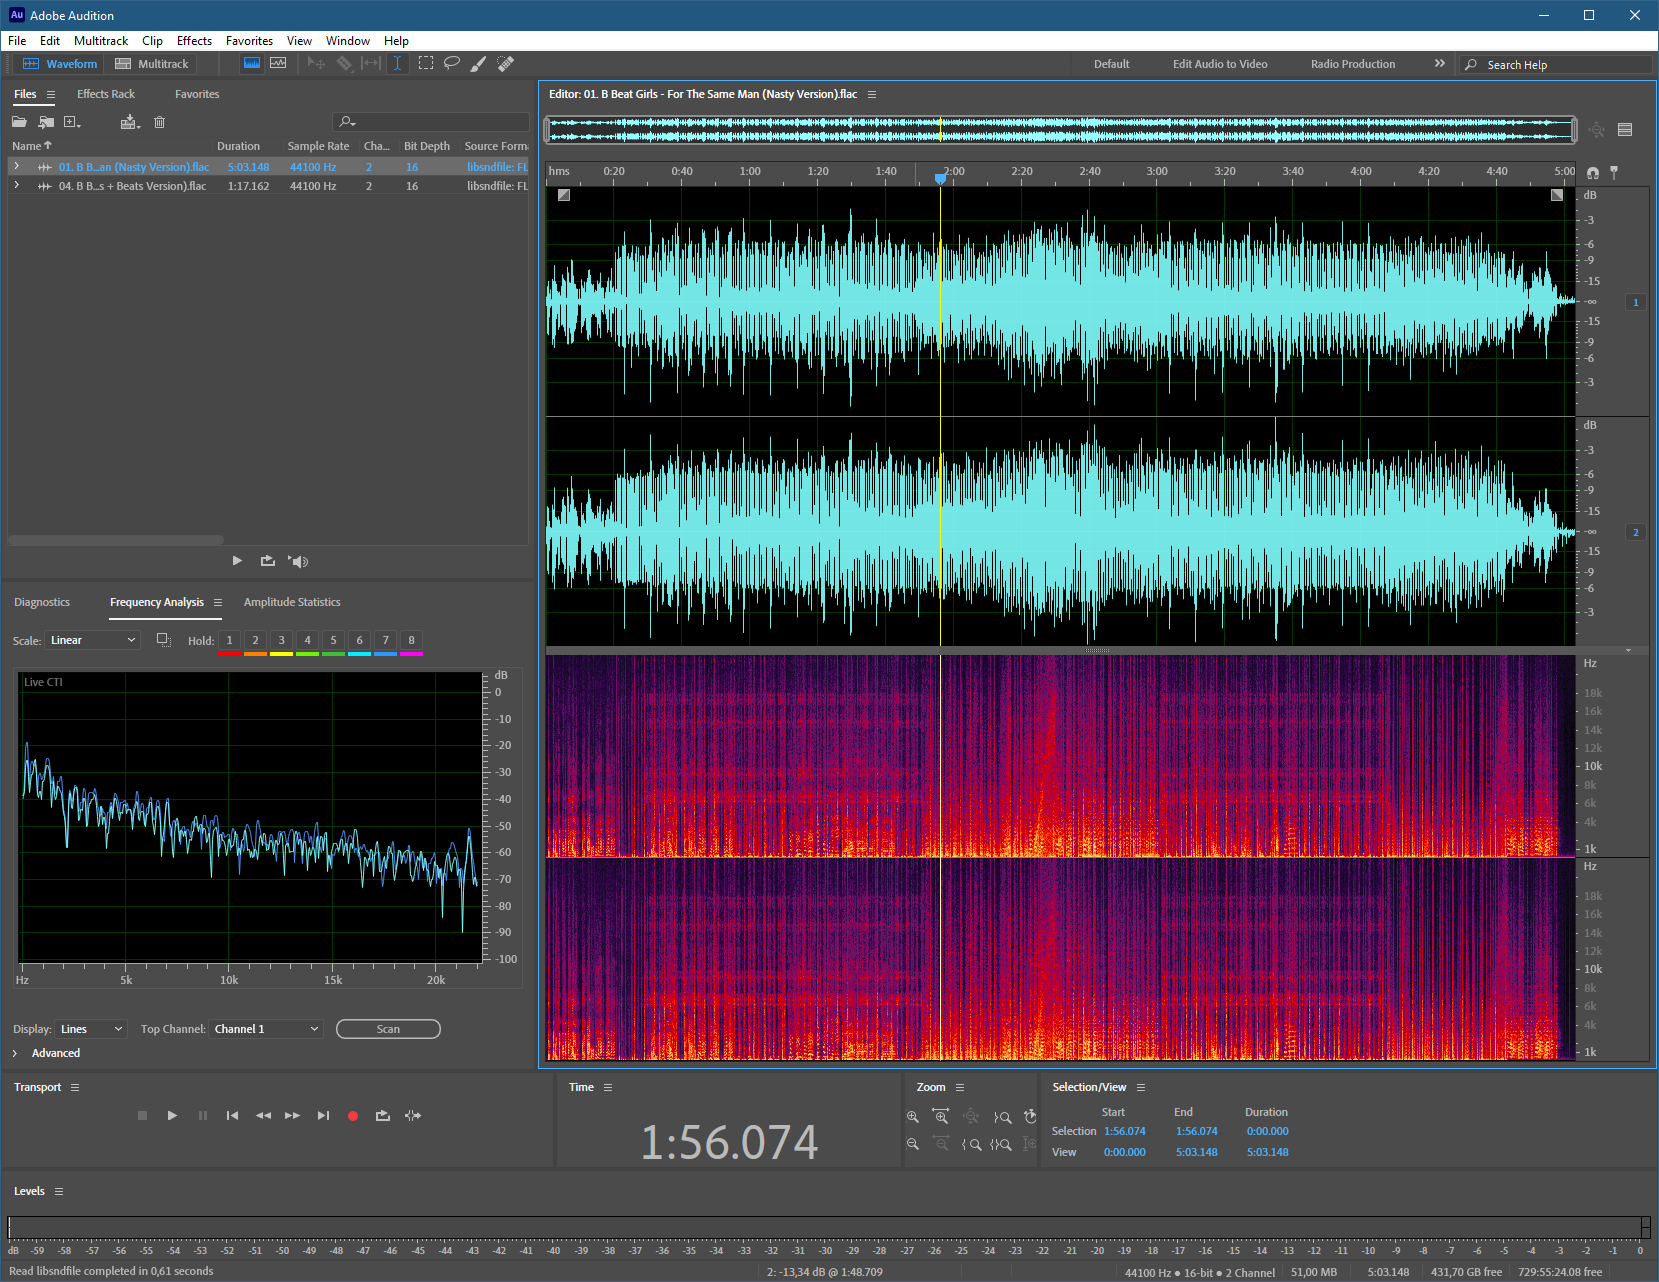Toggle Hold 1 button in Frequency Analysis
This screenshot has width=1659, height=1282.
pos(229,641)
